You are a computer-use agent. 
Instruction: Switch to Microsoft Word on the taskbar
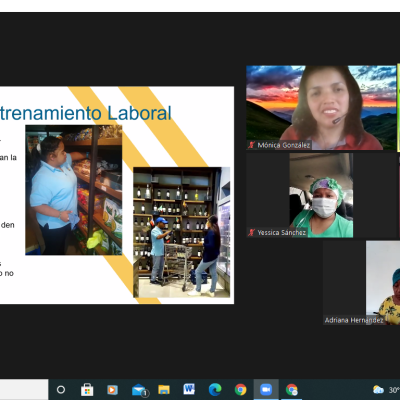189,389
